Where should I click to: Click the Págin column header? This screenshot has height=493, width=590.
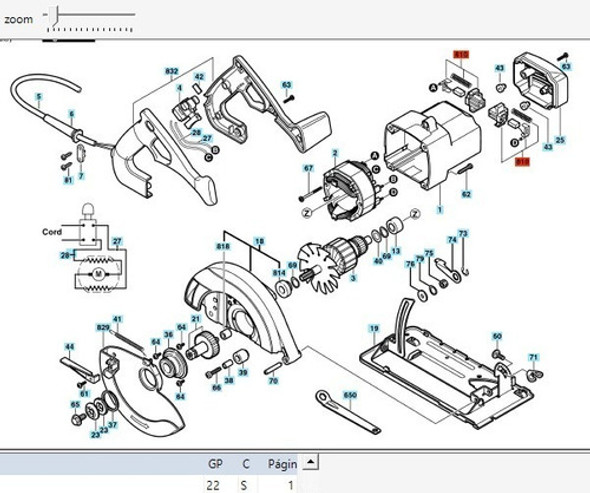[282, 464]
